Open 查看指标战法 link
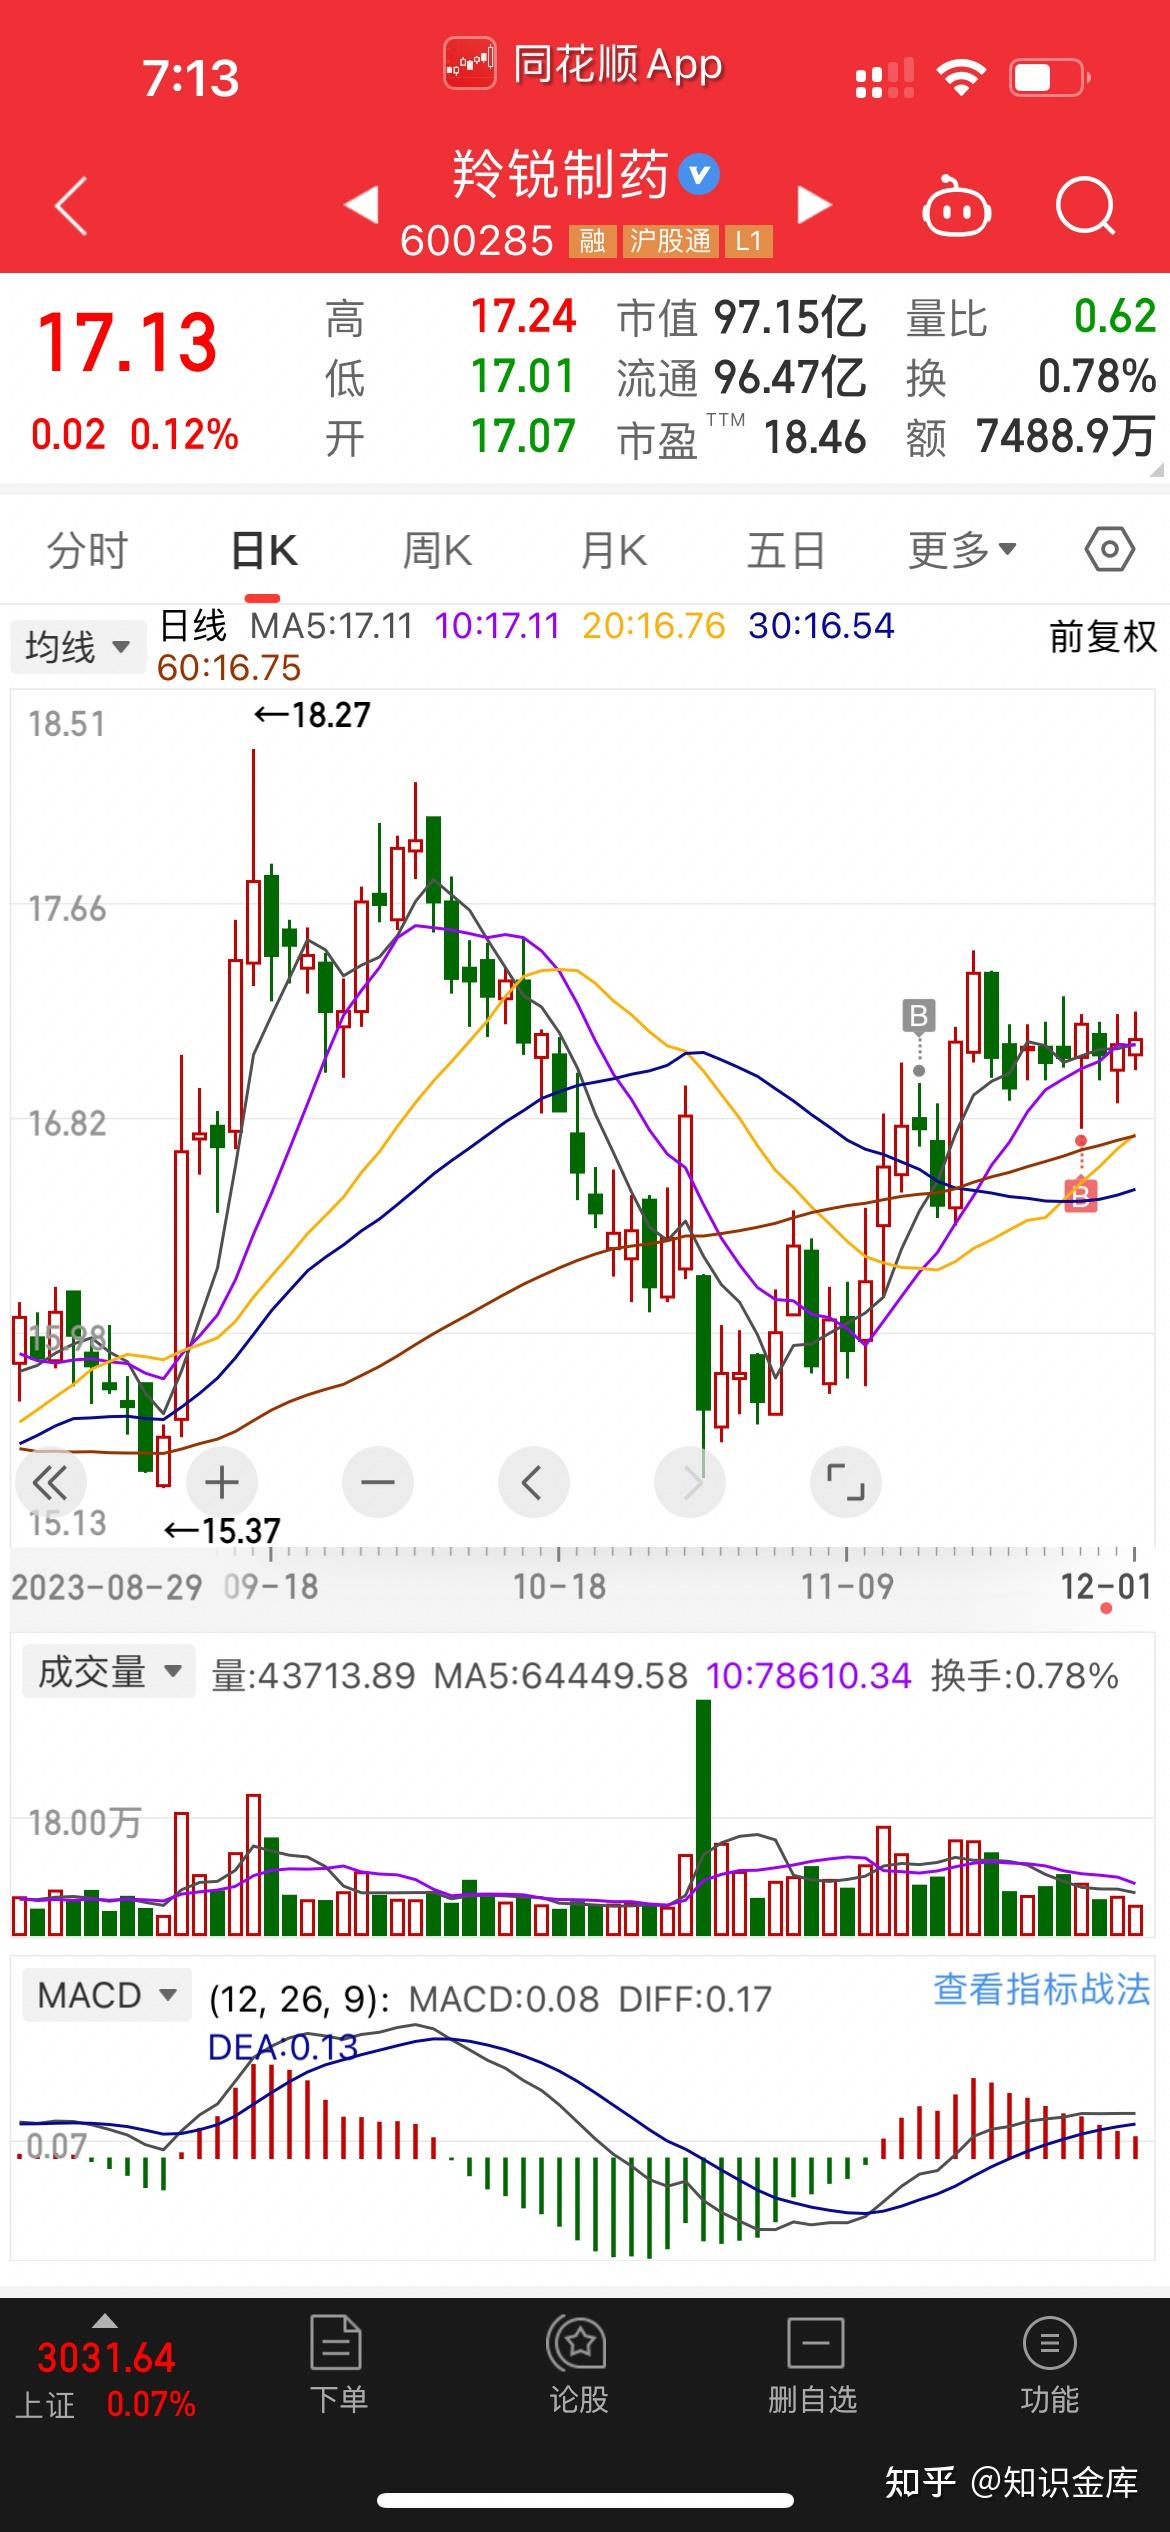This screenshot has width=1170, height=2532. point(1041,1989)
